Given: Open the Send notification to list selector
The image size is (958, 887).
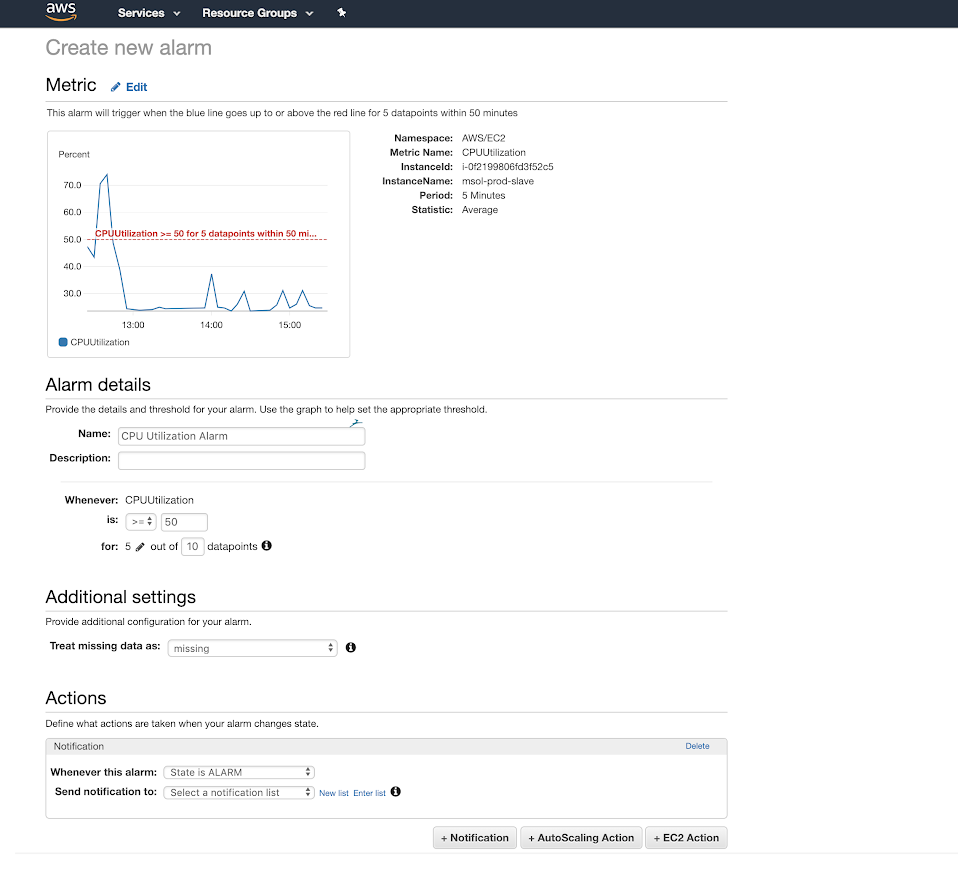Looking at the screenshot, I should point(239,791).
